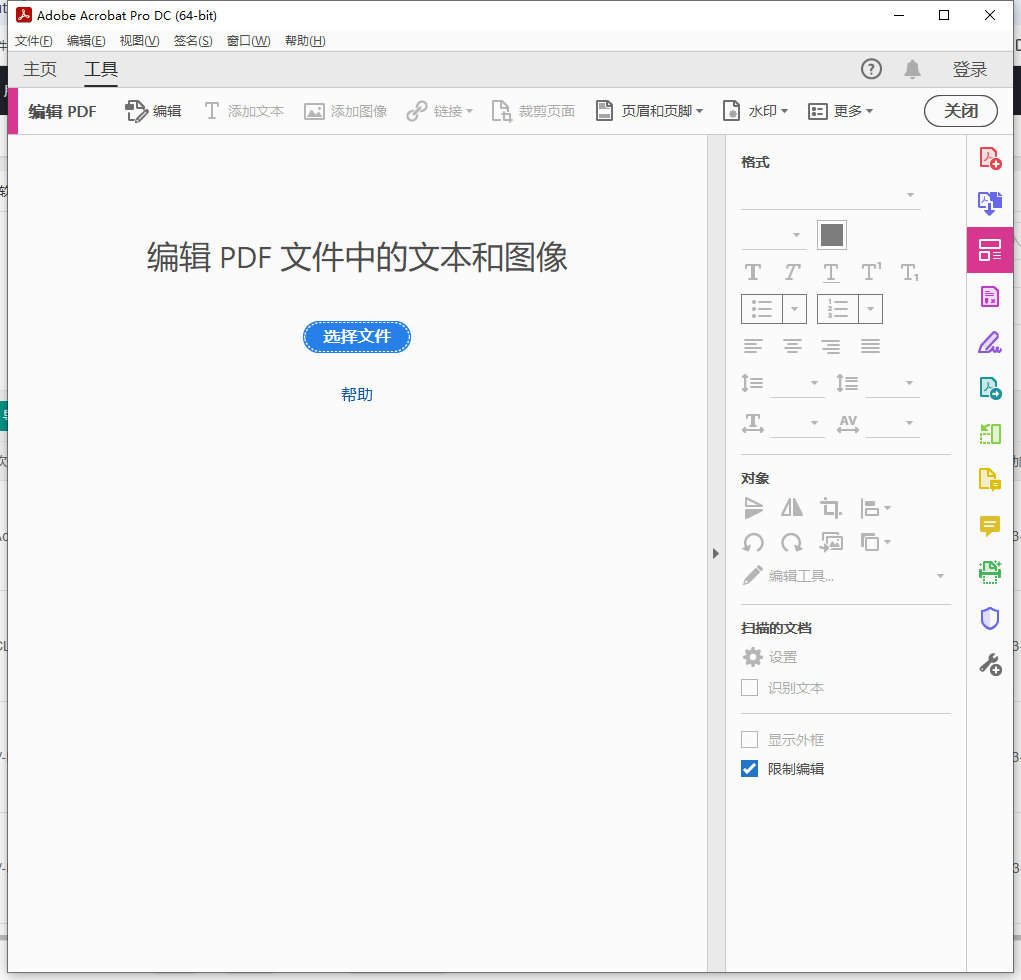Viewport: 1021px width, 980px height.
Task: Click the 帮助 link below the button
Action: [357, 394]
